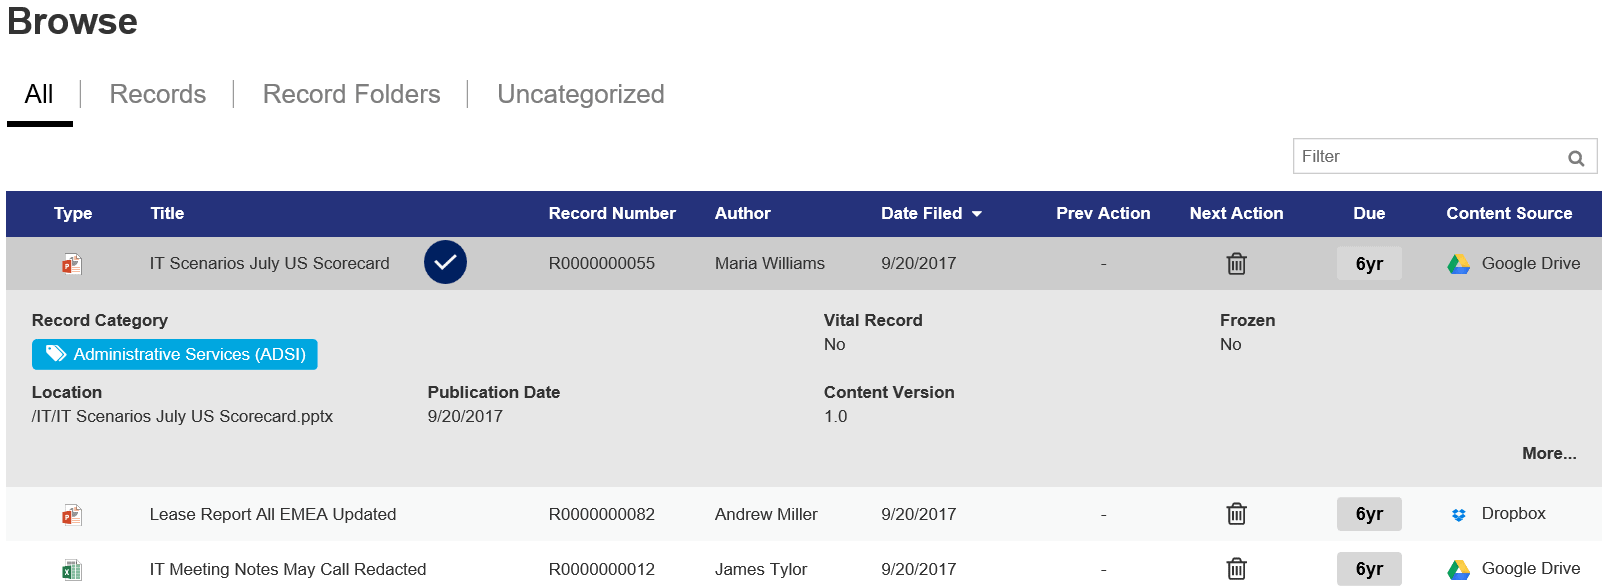Click the search magnifier icon in Filter box
The height and width of the screenshot is (588, 1609).
click(1576, 158)
